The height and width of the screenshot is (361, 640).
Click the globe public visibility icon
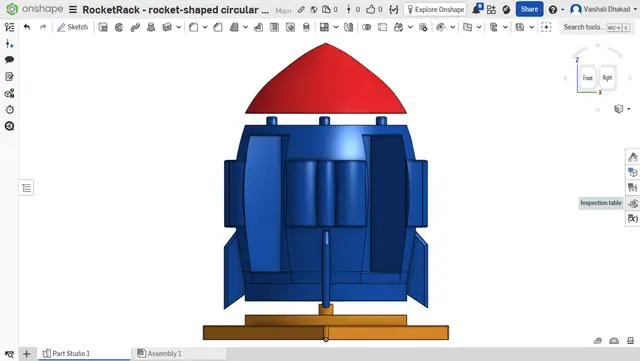pos(313,9)
